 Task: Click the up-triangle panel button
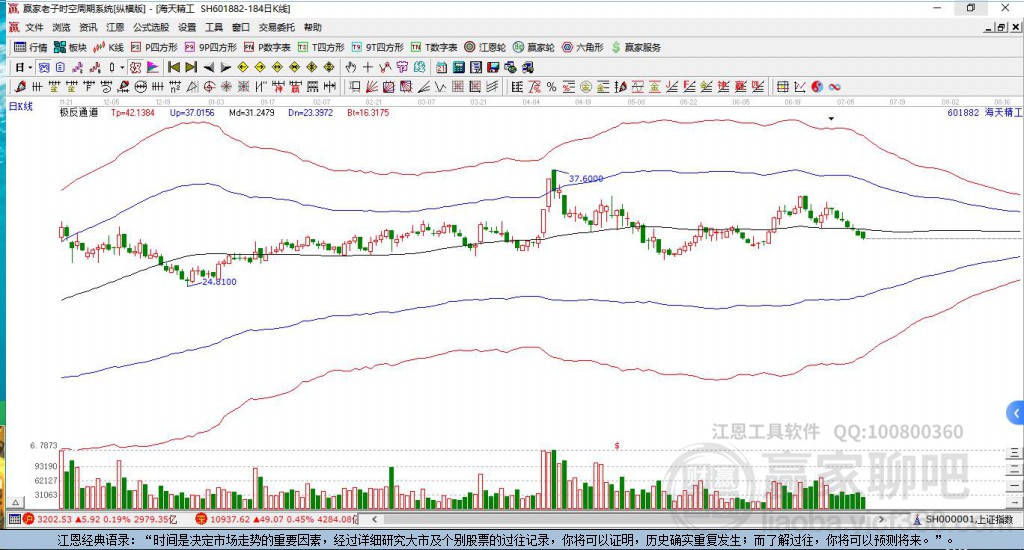click(x=16, y=502)
